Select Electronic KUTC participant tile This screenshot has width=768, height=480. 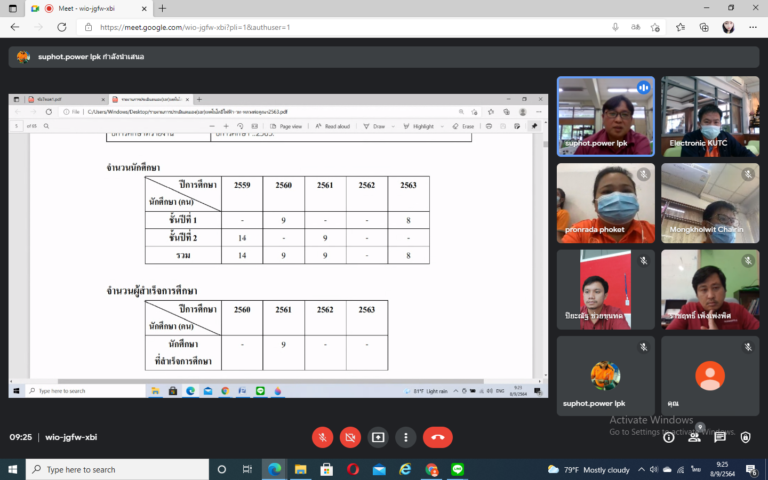[709, 116]
